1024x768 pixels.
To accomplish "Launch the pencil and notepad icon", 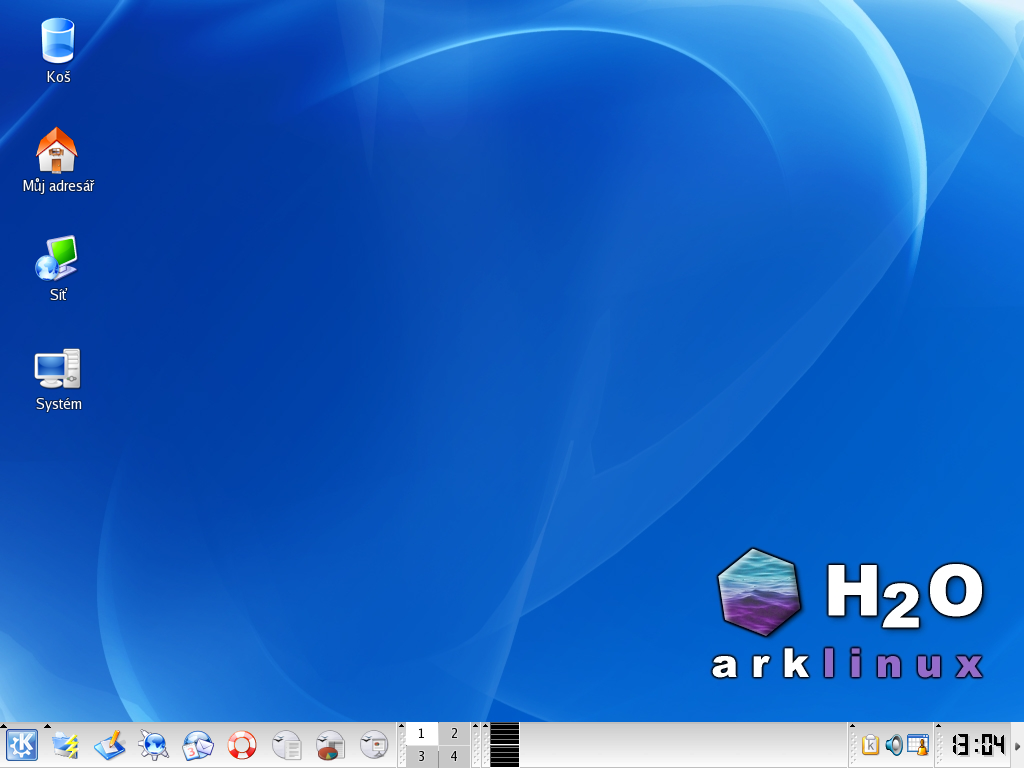I will (x=110, y=745).
